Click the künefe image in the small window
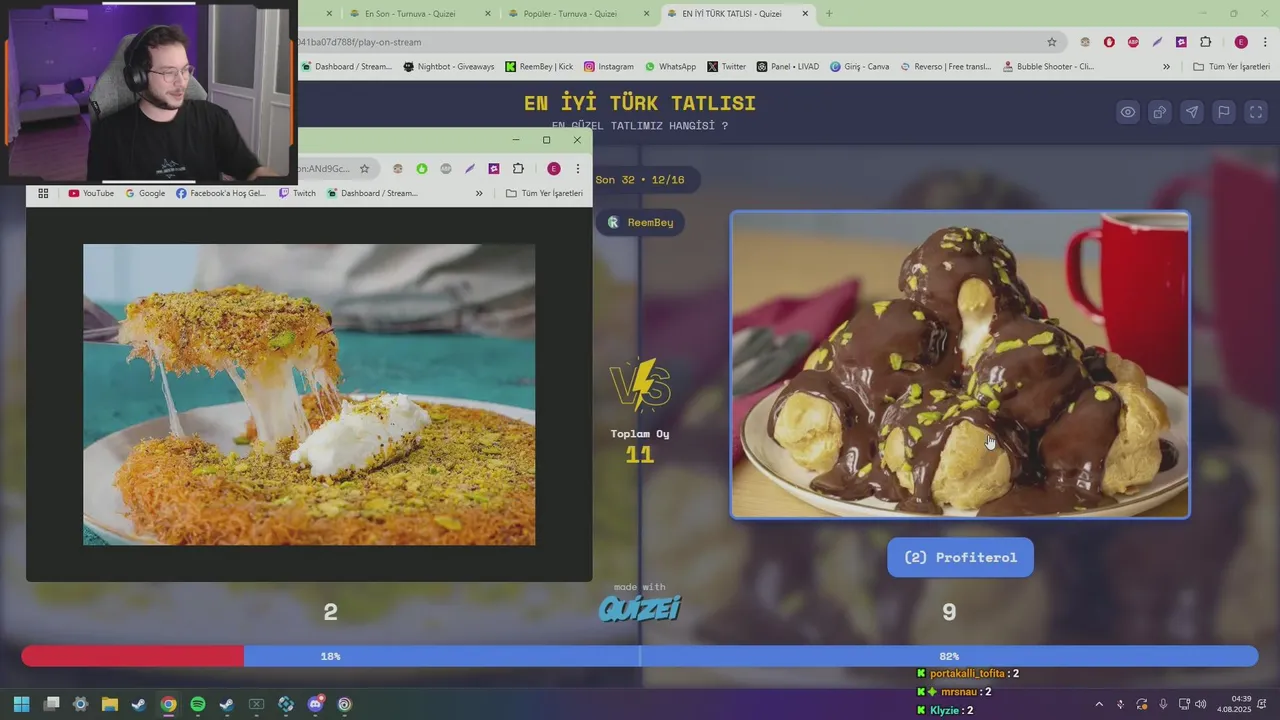 309,395
